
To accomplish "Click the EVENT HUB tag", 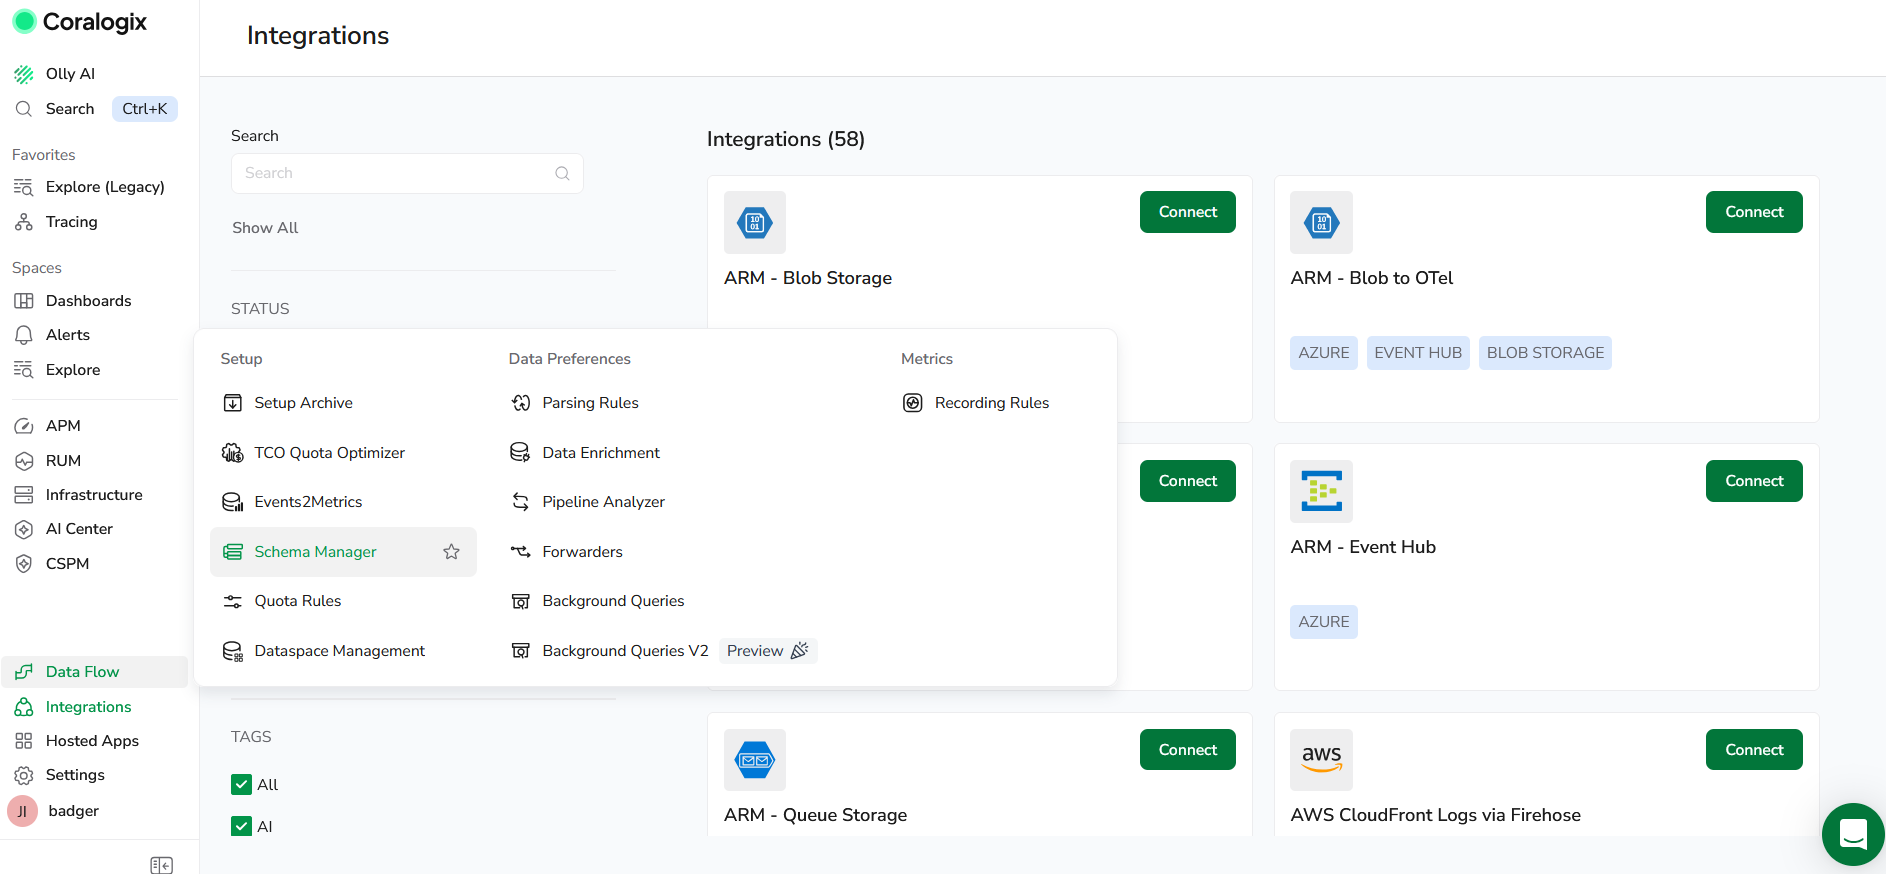I will point(1418,353).
